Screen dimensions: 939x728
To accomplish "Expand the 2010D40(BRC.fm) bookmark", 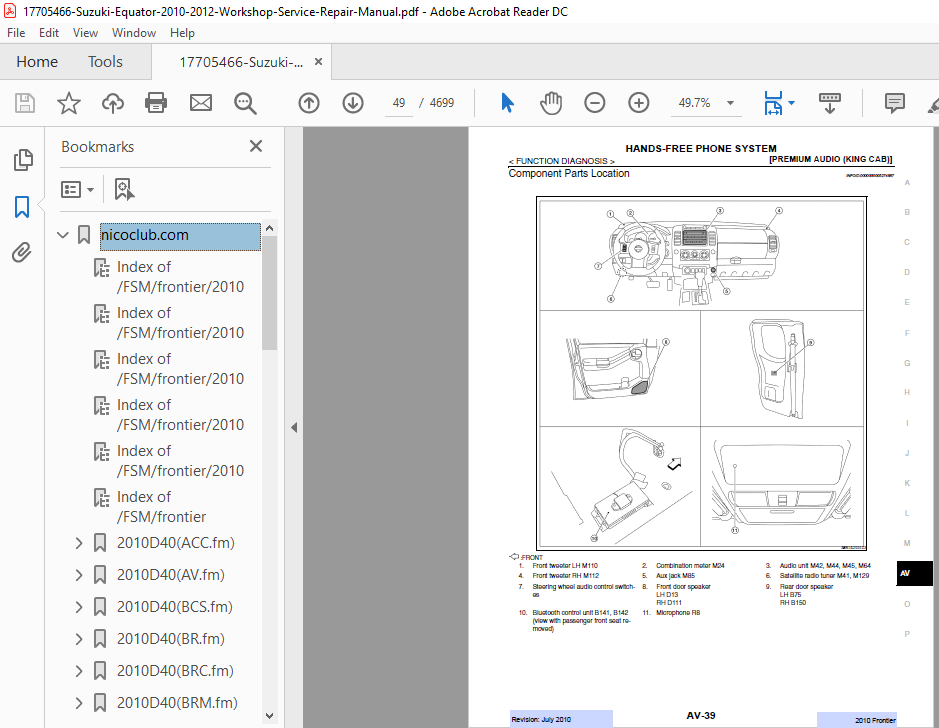I will click(78, 671).
